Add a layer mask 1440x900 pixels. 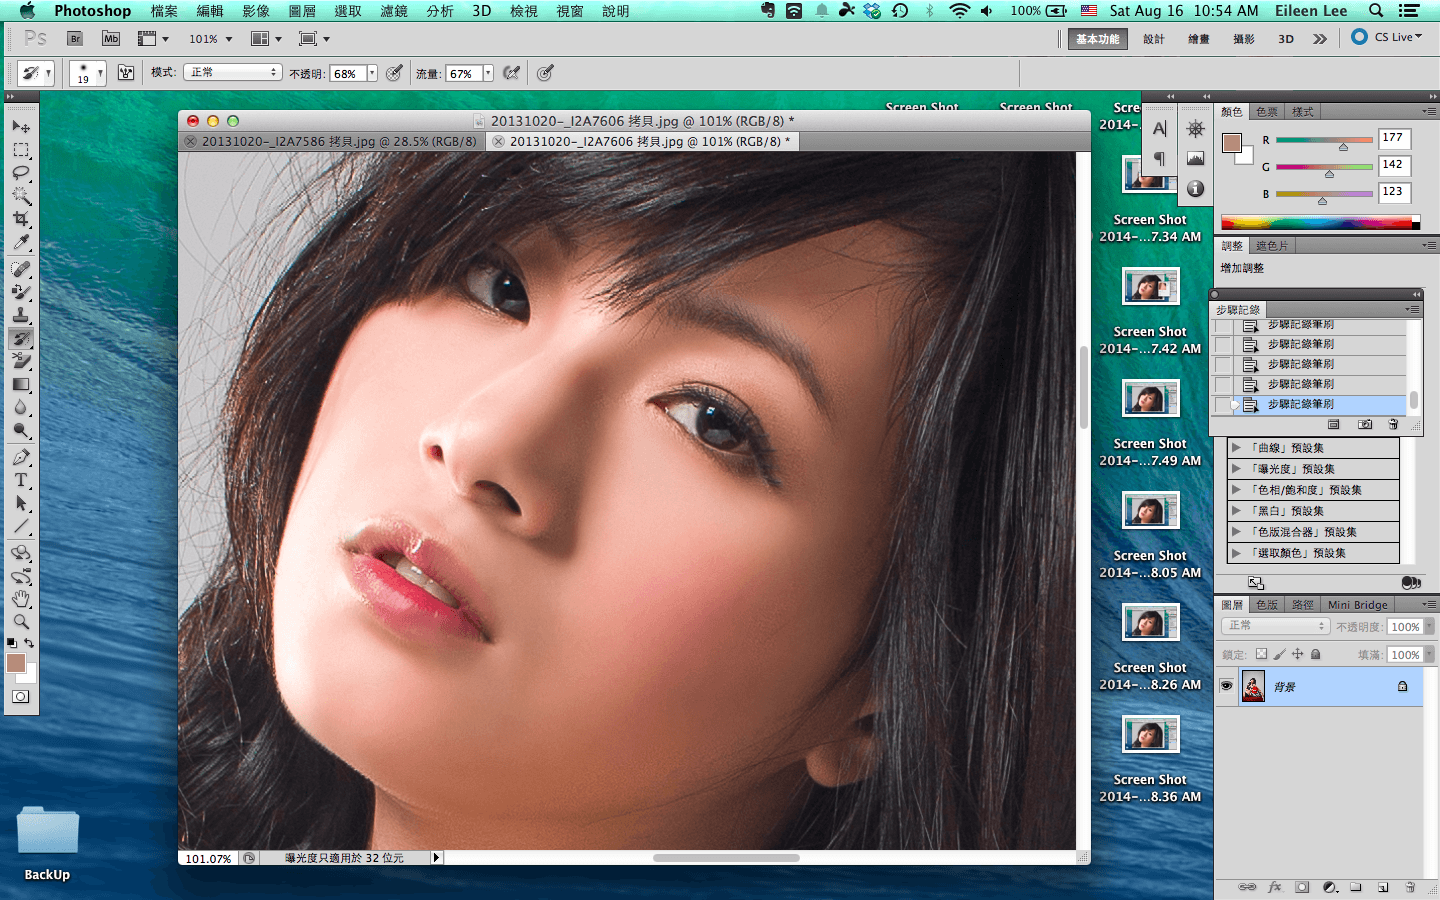point(1302,887)
